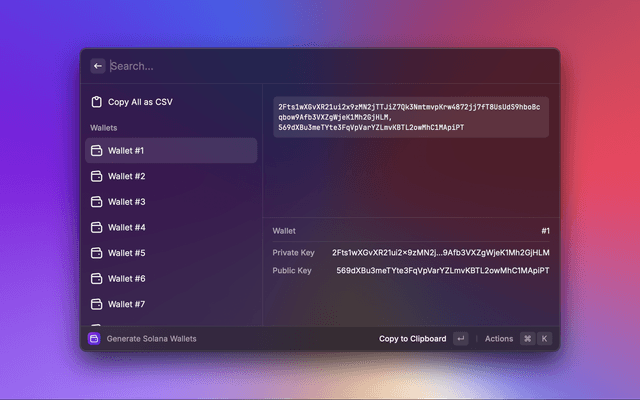Click the Public Key value in details
Screen dimensions: 640x400
[x=442, y=271]
